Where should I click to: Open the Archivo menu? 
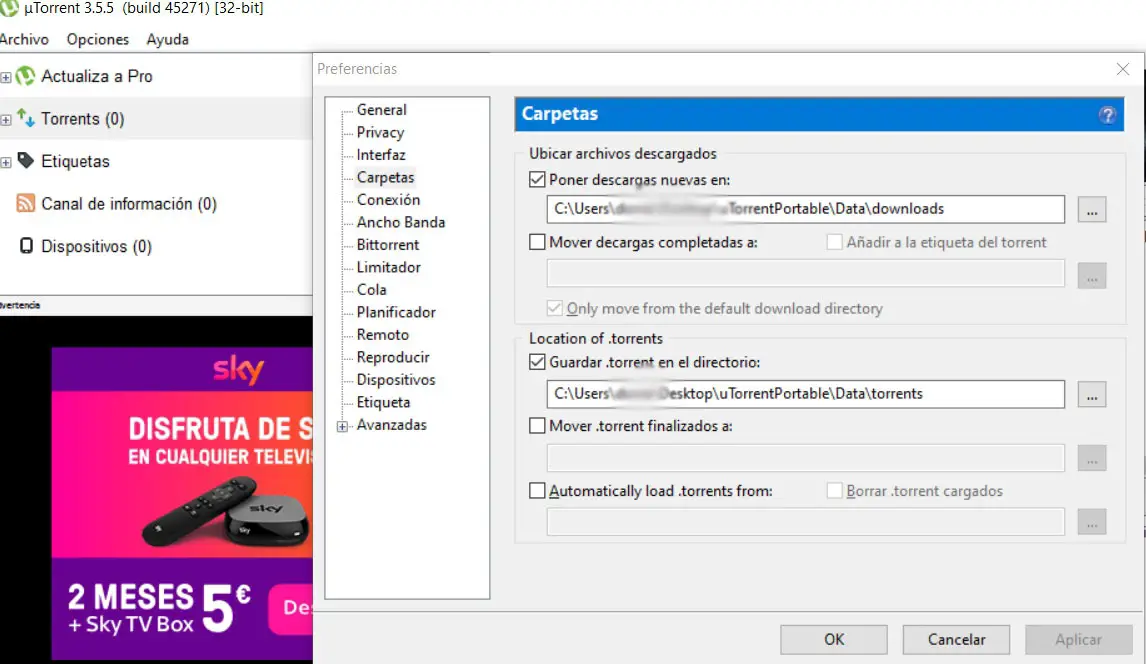[x=24, y=39]
